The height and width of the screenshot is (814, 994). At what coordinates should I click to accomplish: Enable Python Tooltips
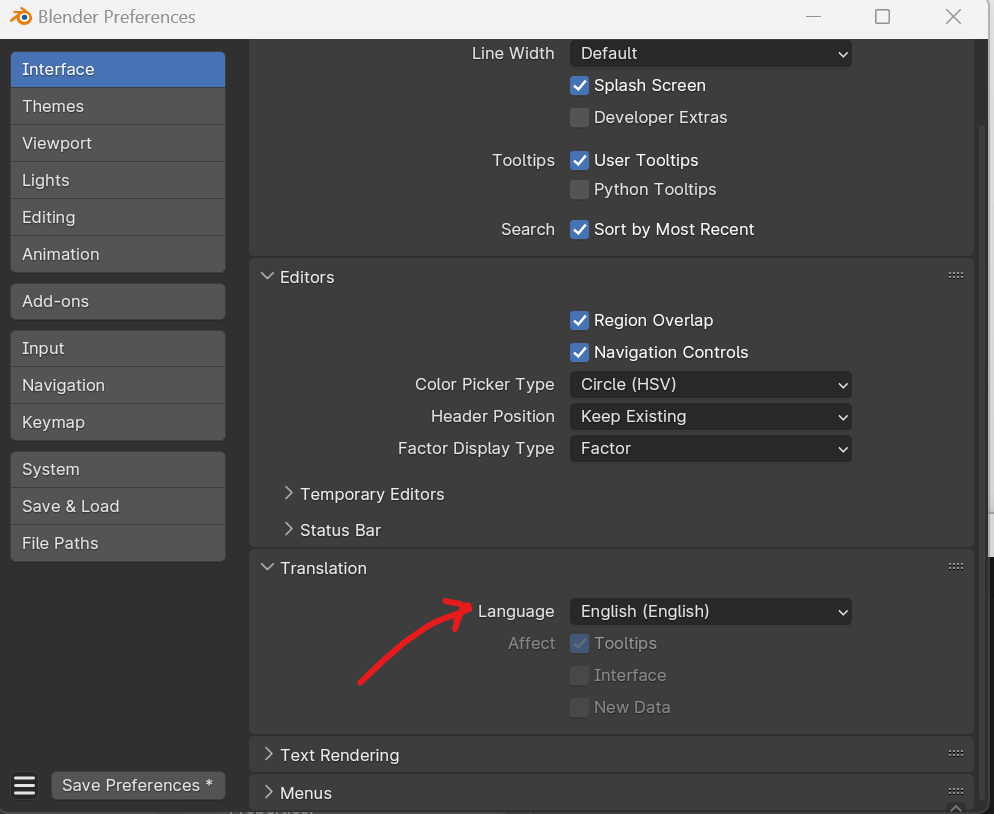pos(579,190)
